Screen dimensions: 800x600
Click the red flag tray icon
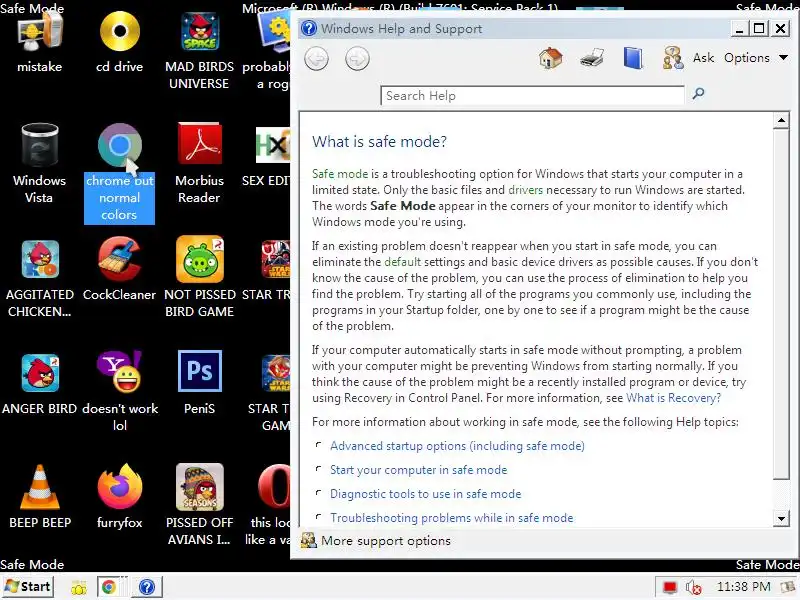click(x=670, y=588)
